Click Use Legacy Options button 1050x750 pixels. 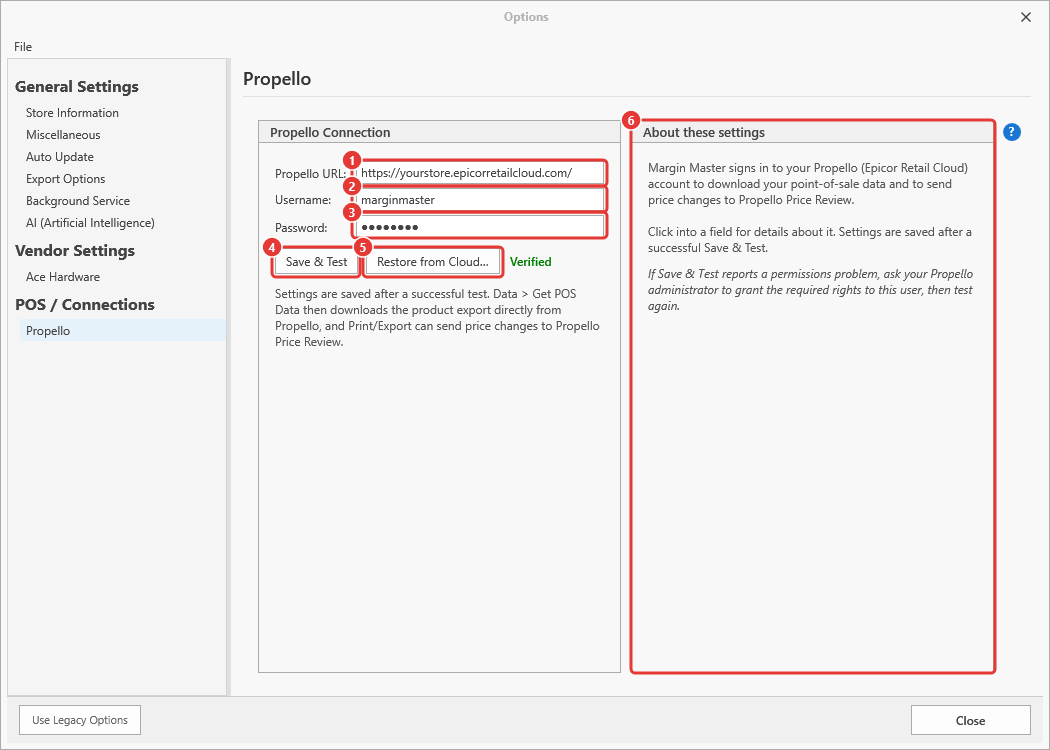pyautogui.click(x=80, y=720)
